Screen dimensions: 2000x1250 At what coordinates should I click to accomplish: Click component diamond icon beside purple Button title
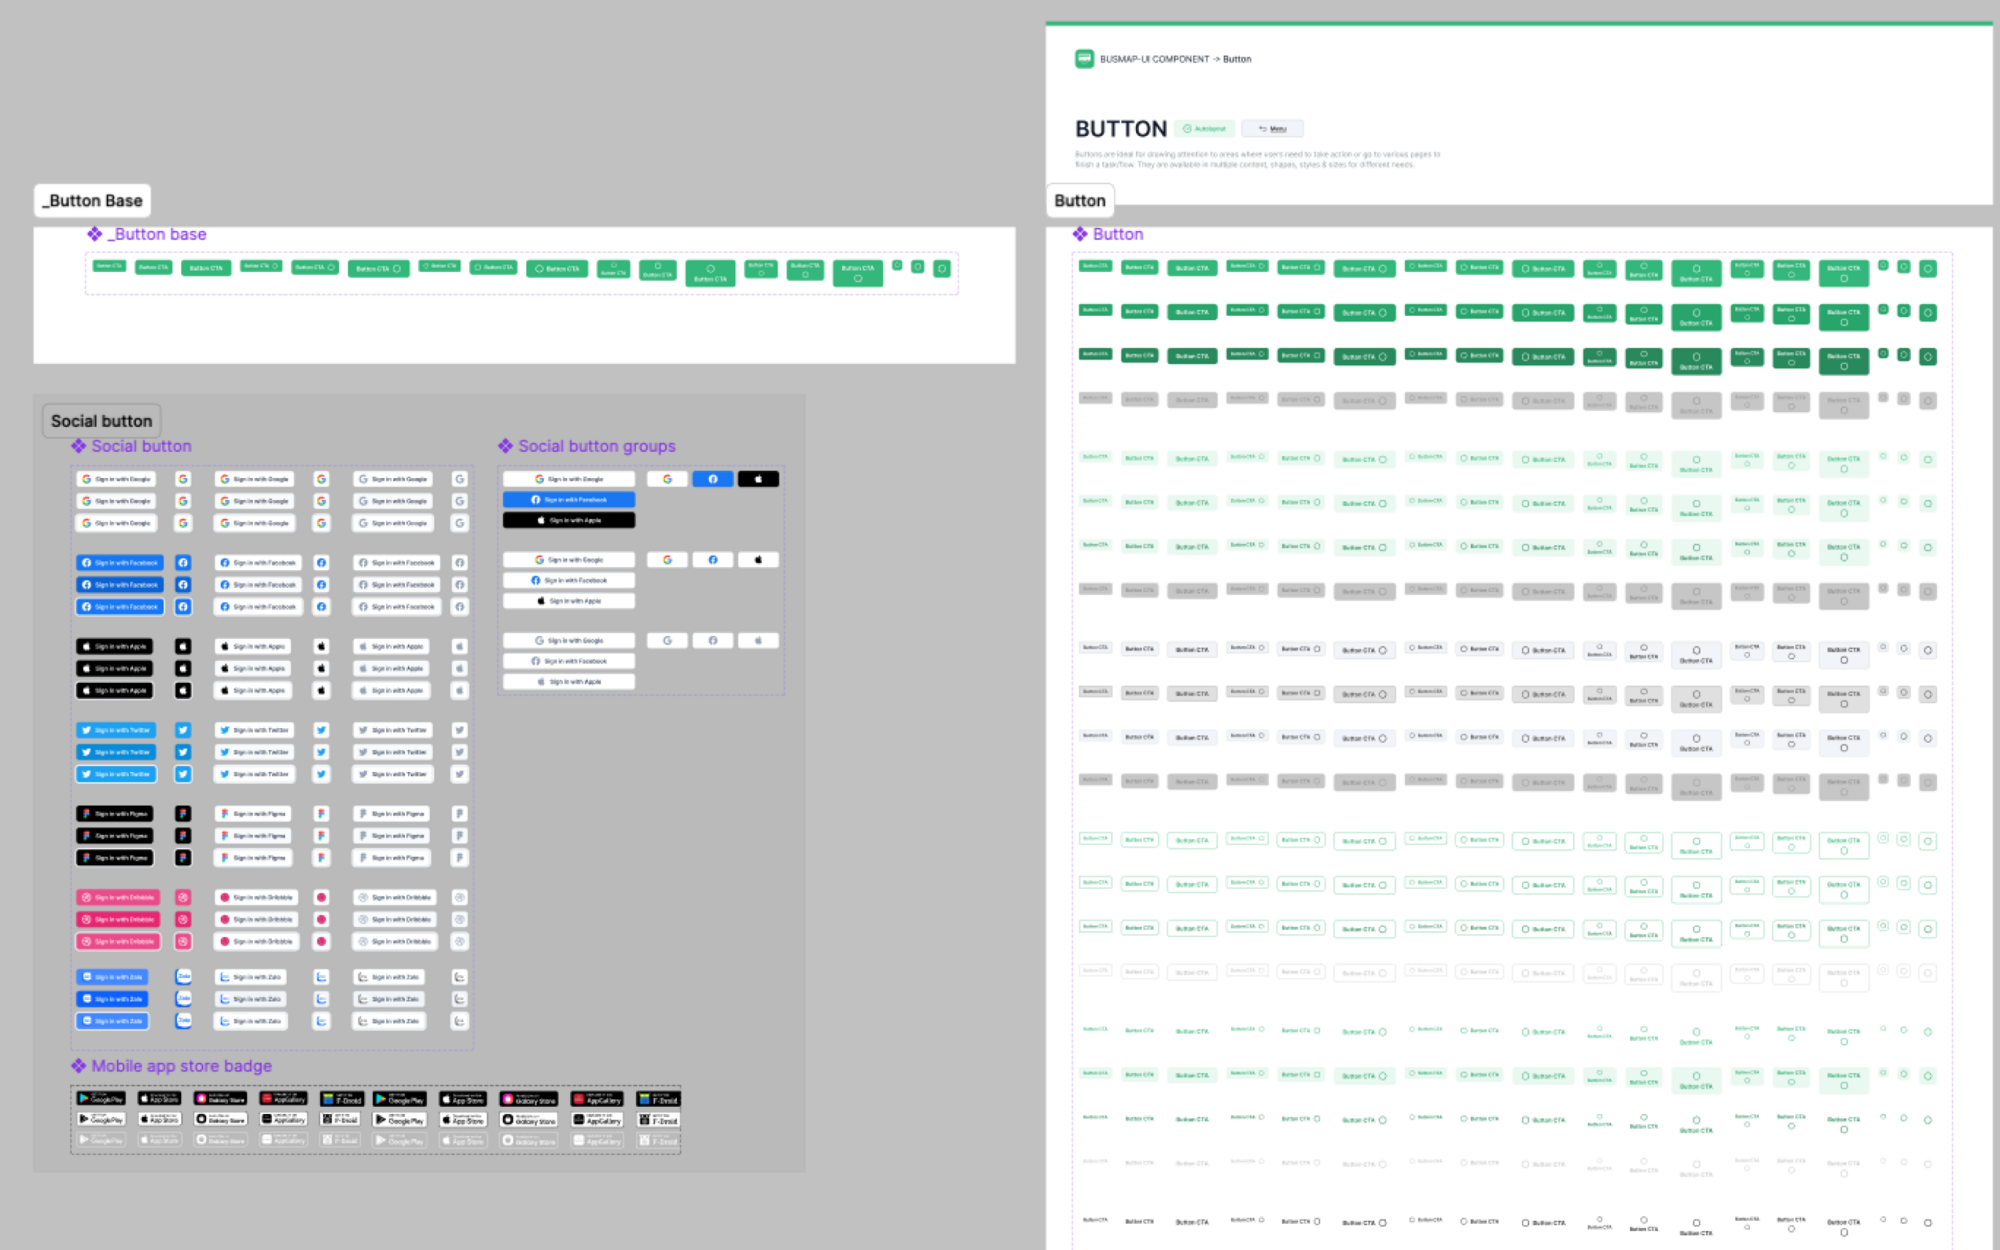click(x=1080, y=234)
